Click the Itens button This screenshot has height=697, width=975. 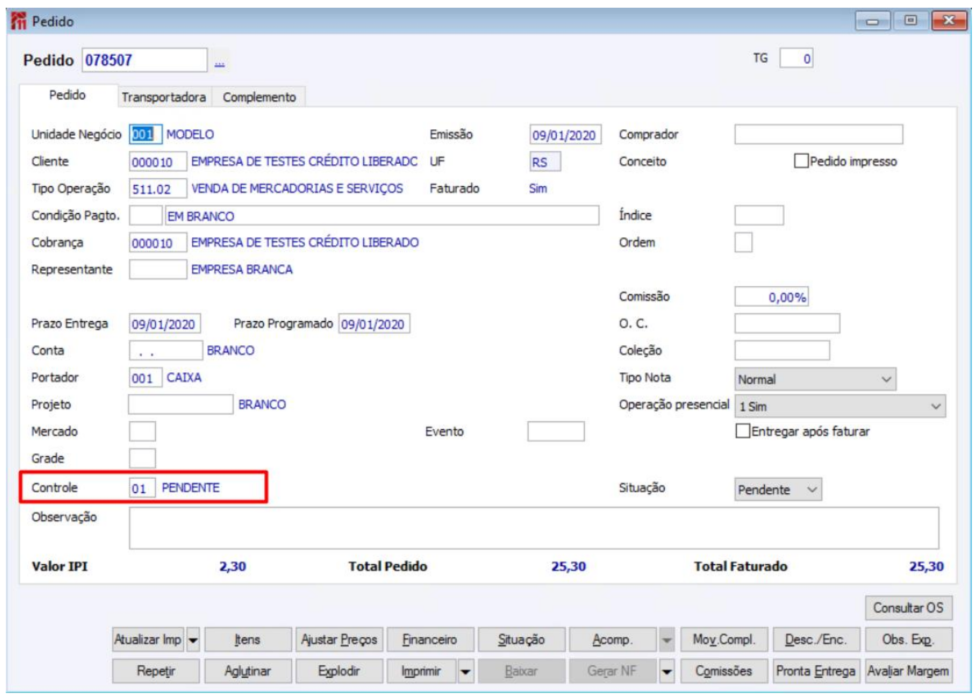point(247,640)
